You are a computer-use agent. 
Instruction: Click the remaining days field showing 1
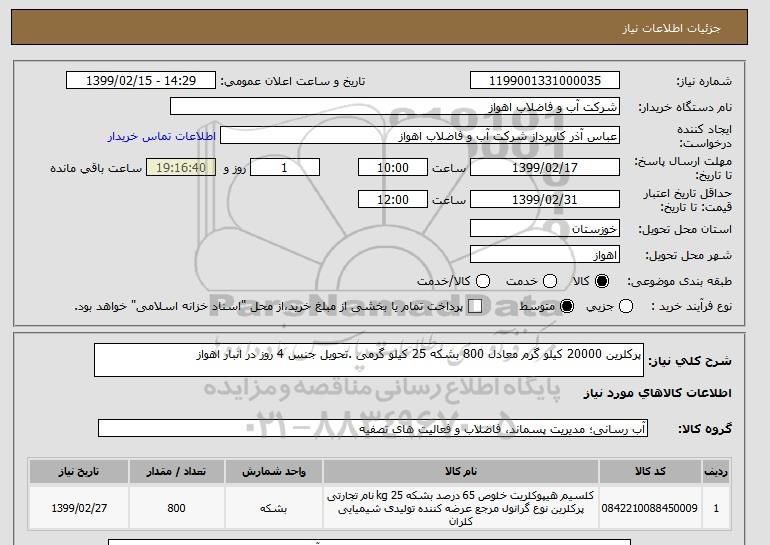tap(285, 167)
